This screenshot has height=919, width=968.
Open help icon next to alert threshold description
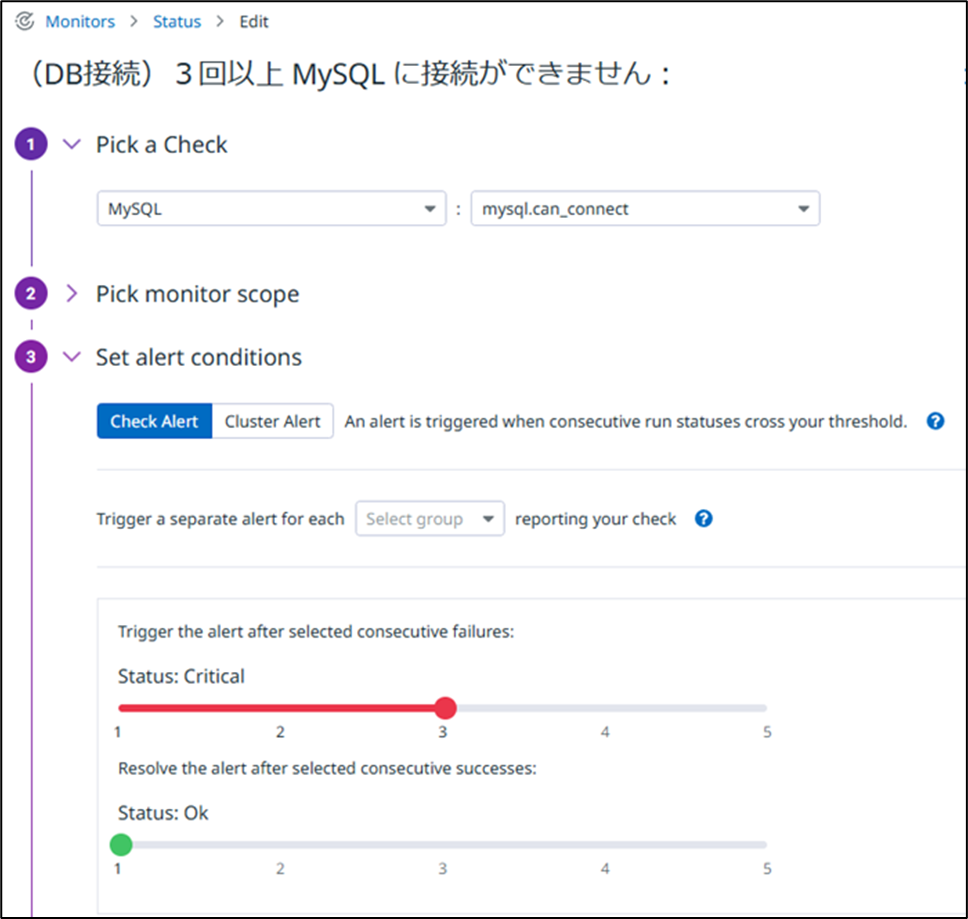[x=935, y=421]
